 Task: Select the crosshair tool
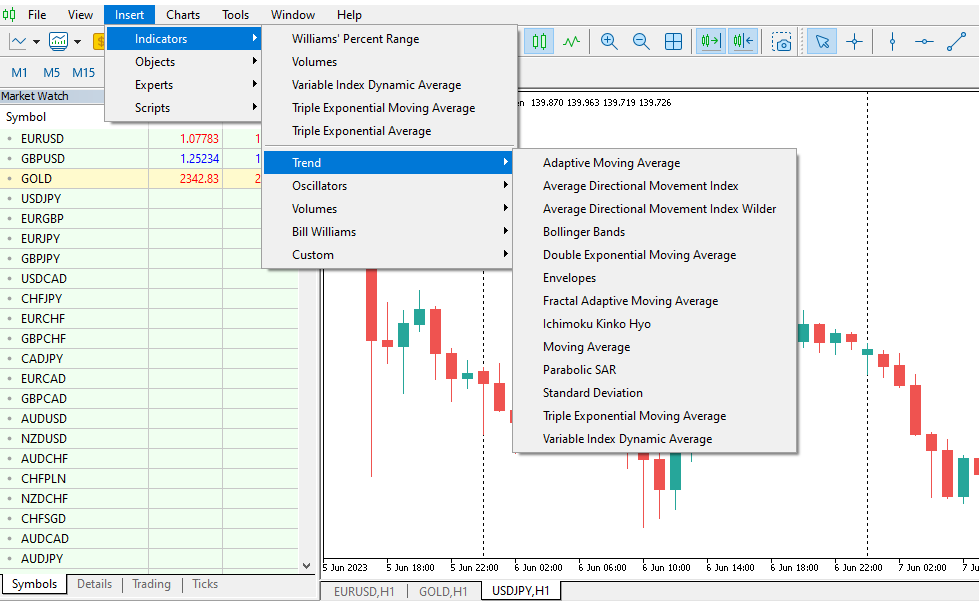[854, 42]
